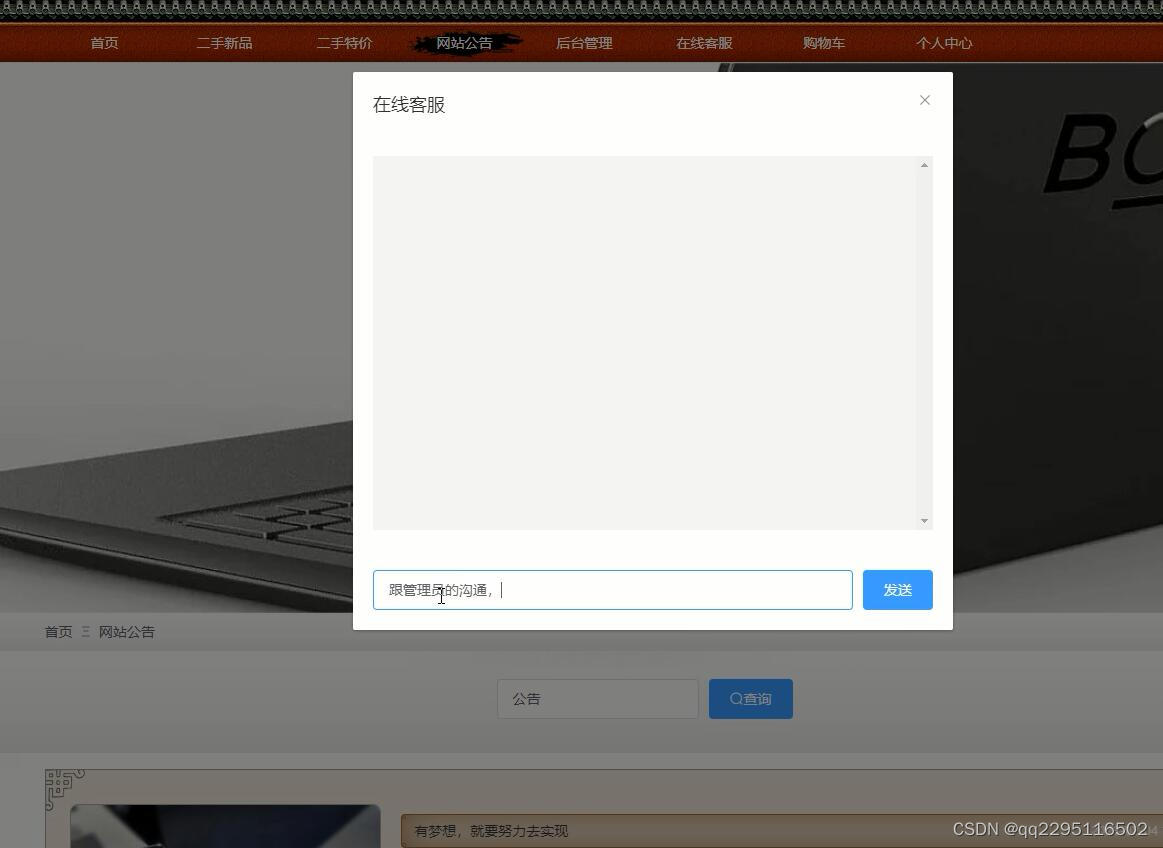This screenshot has height=848, width=1163.
Task: Switch to the 二手特价 tab
Action: click(344, 42)
